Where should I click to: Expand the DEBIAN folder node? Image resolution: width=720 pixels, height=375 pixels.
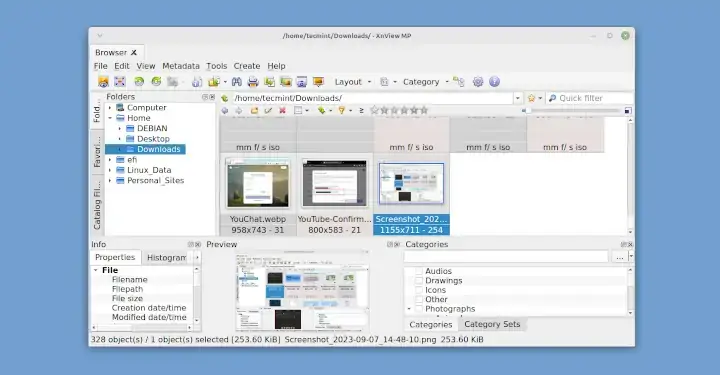click(x=120, y=129)
